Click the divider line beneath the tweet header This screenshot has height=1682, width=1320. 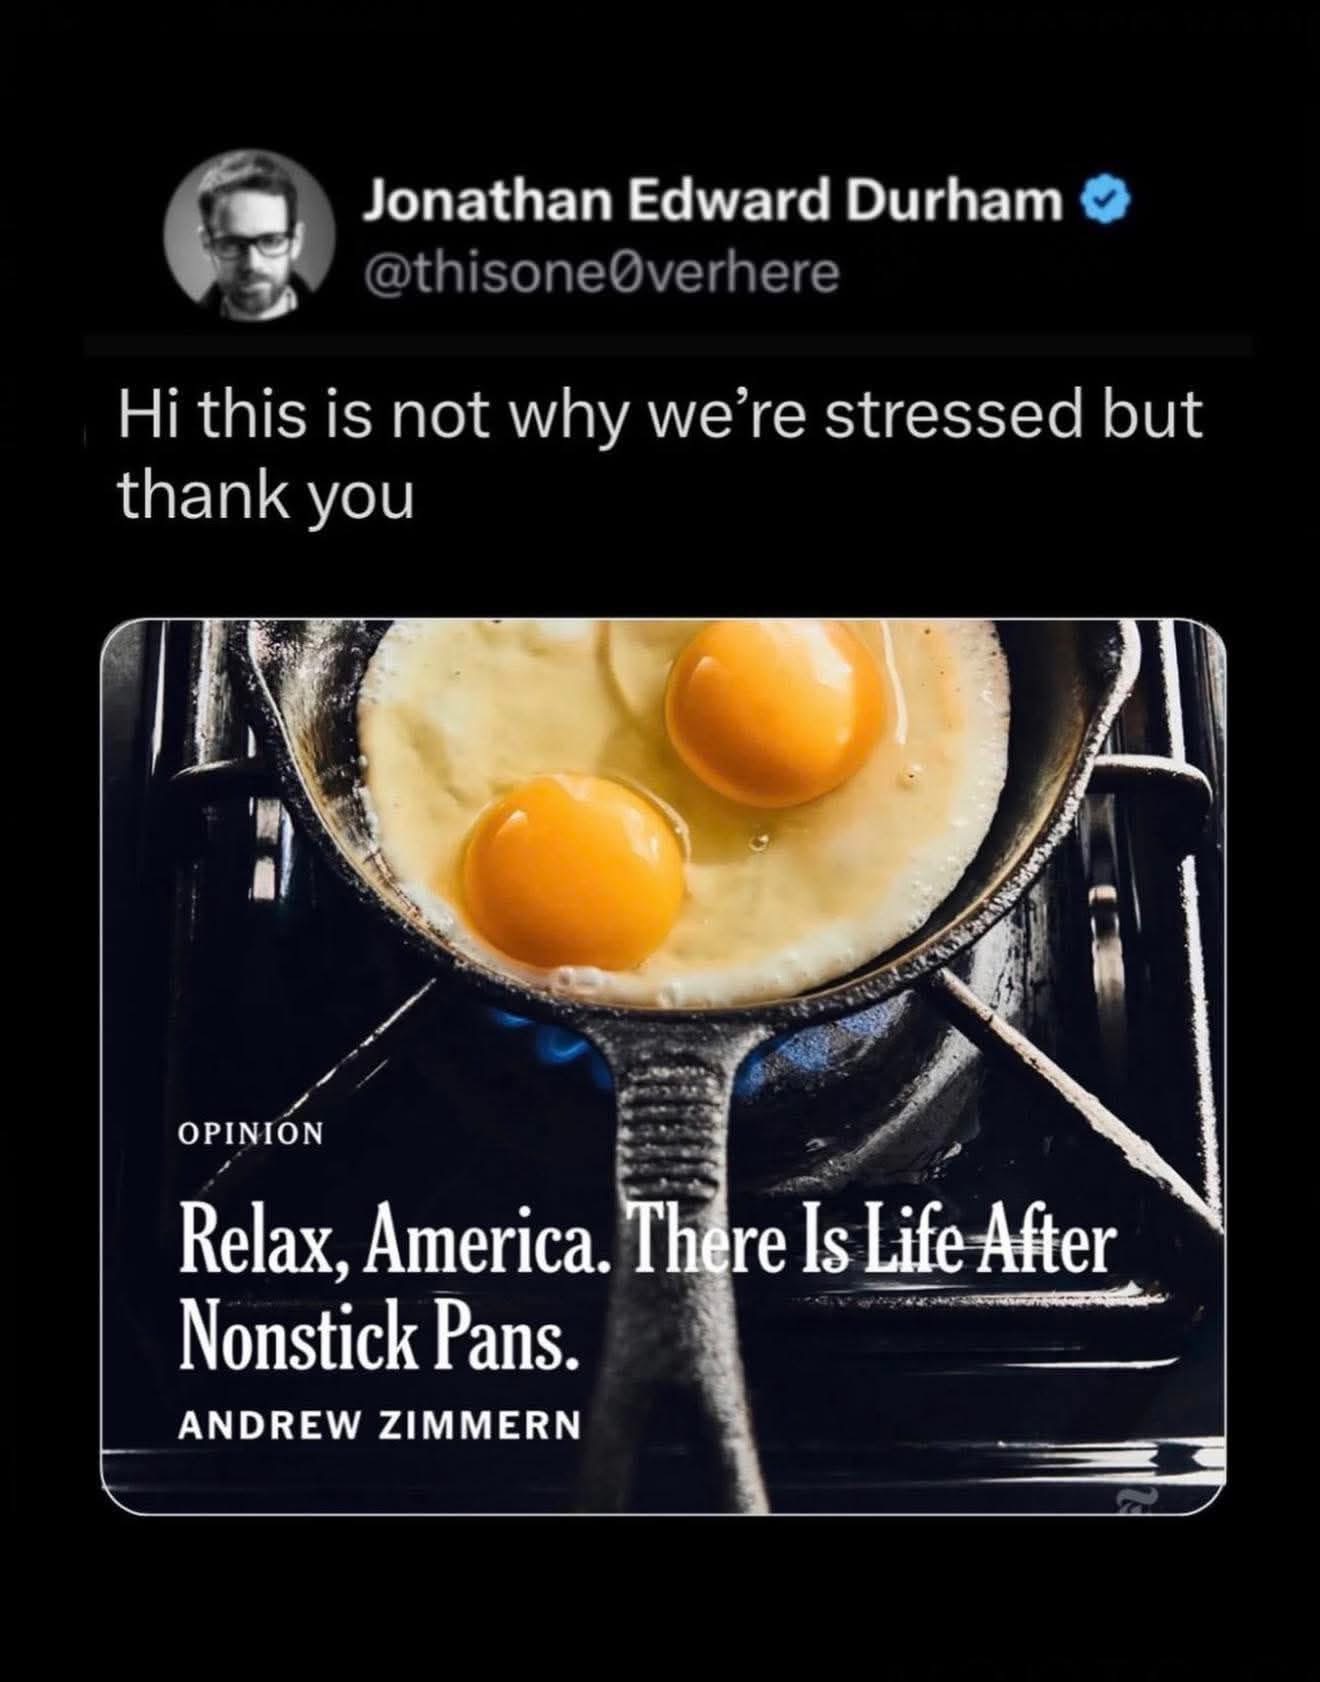(x=669, y=345)
